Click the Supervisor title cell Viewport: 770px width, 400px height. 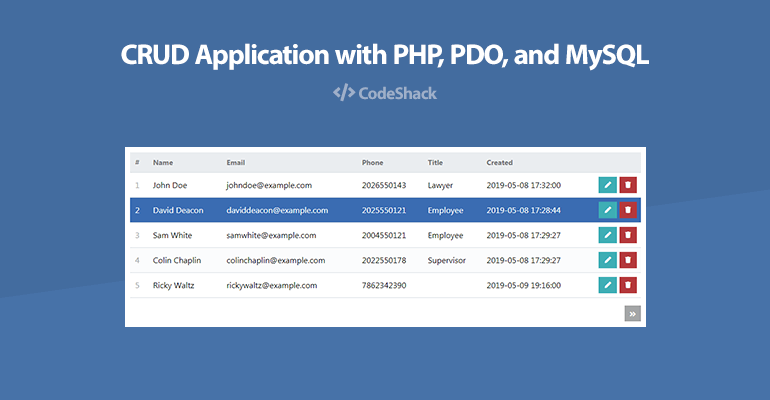coord(446,261)
